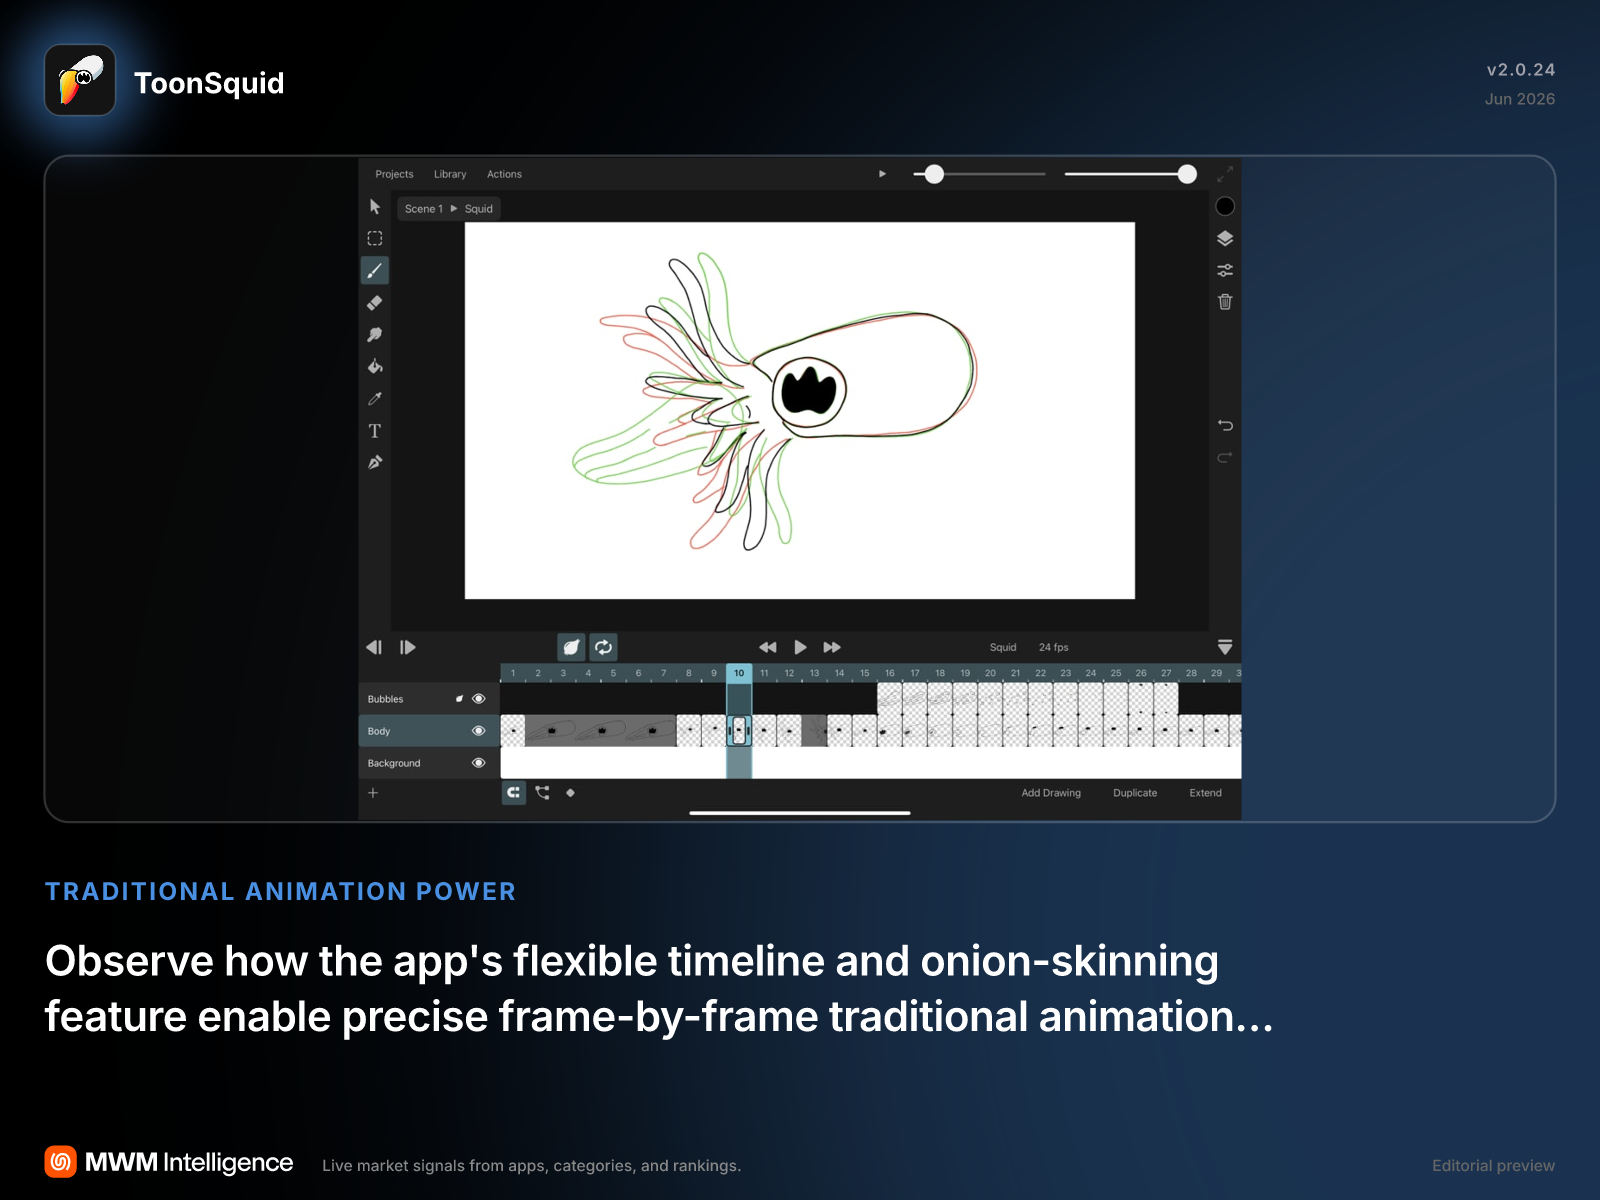Select the Eyedropper tool
Screen dimensions: 1600x1200
click(375, 399)
